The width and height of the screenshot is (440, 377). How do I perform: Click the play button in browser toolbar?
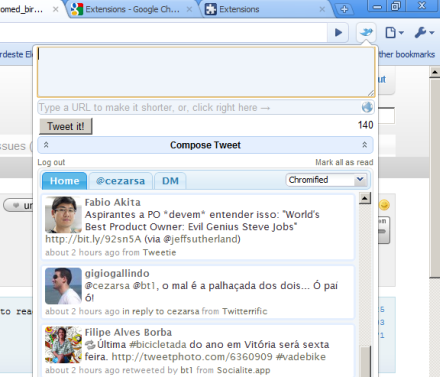tap(338, 32)
